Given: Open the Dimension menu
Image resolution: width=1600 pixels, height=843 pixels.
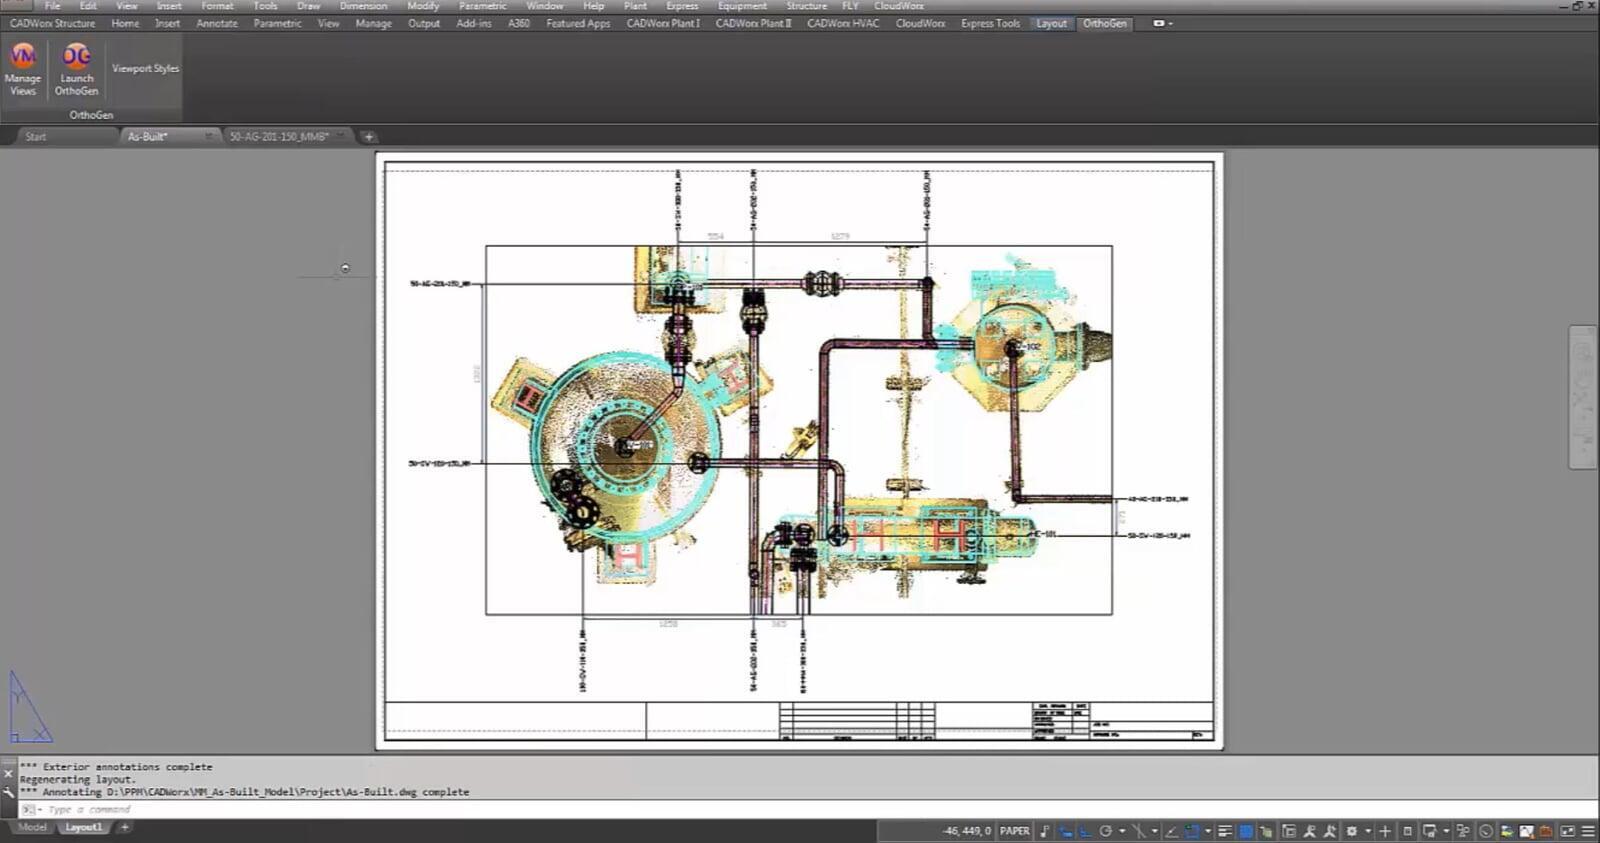Looking at the screenshot, I should click(x=362, y=6).
